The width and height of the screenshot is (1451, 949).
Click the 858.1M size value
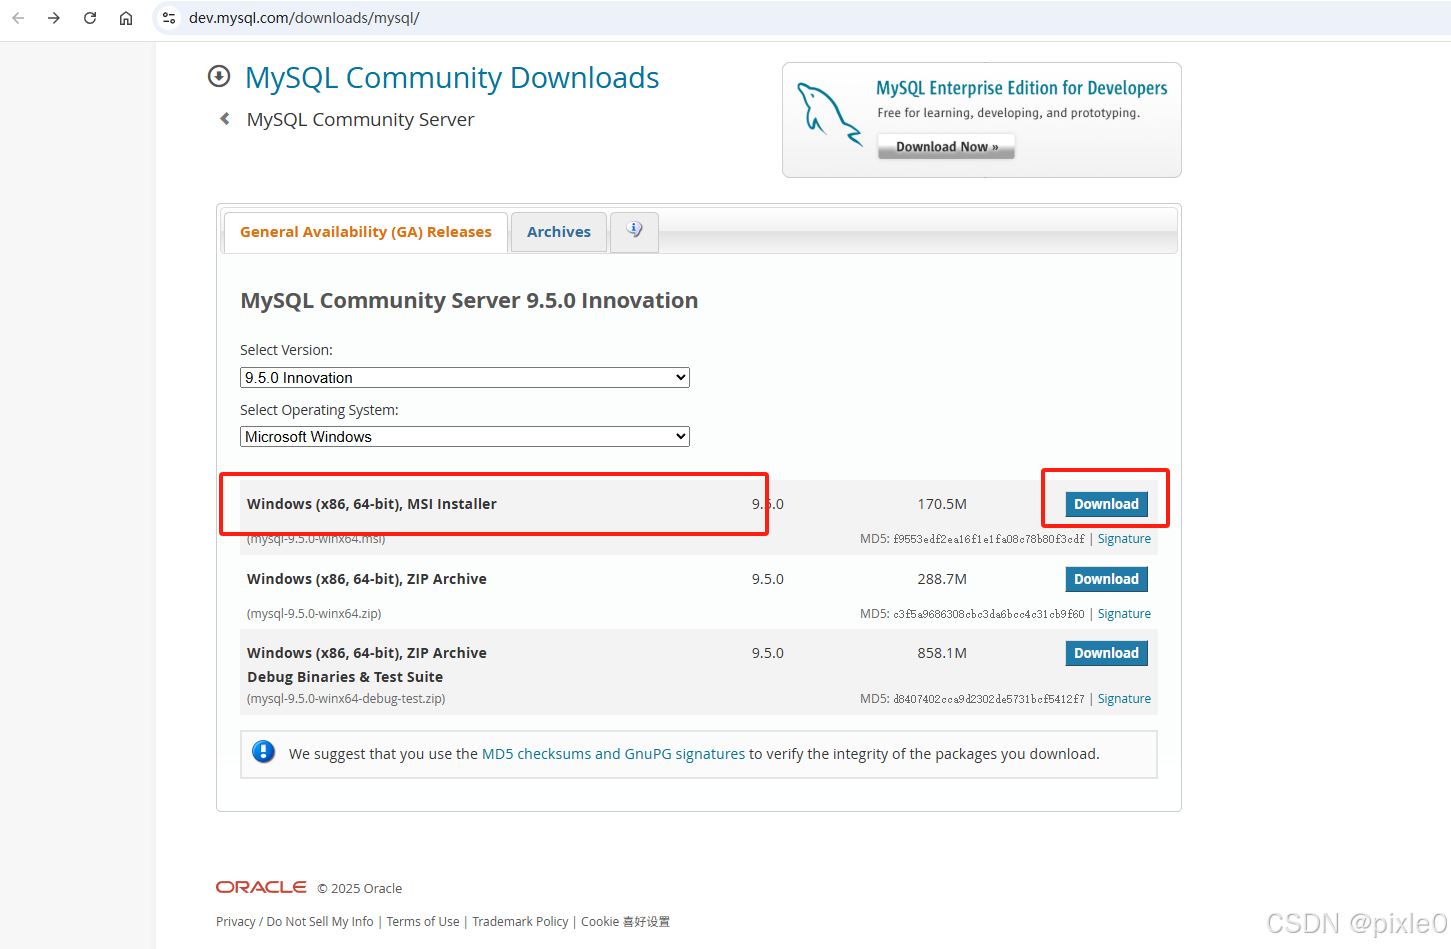942,653
